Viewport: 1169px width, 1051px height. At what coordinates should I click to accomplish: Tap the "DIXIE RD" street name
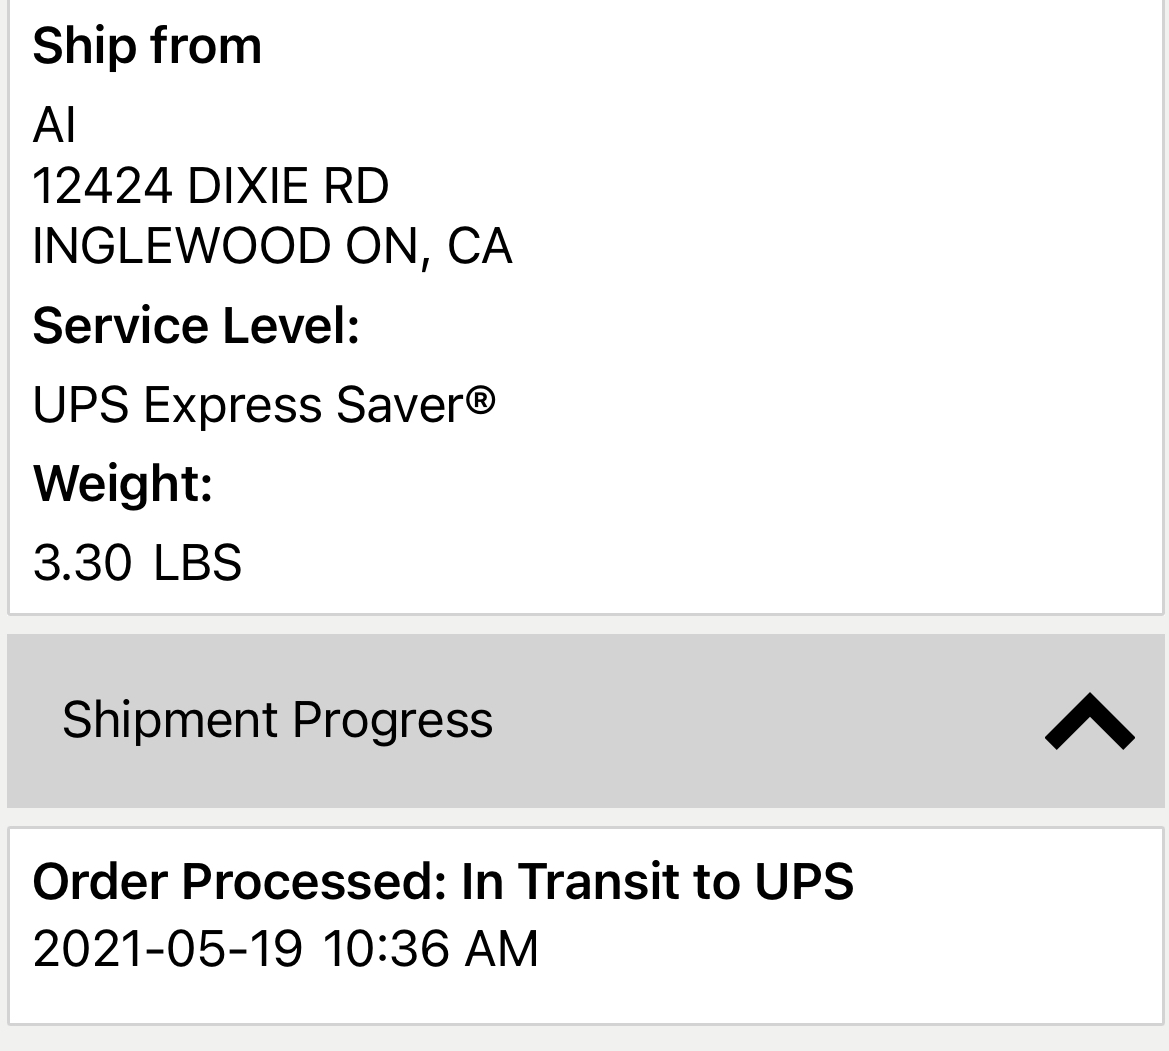click(x=288, y=186)
